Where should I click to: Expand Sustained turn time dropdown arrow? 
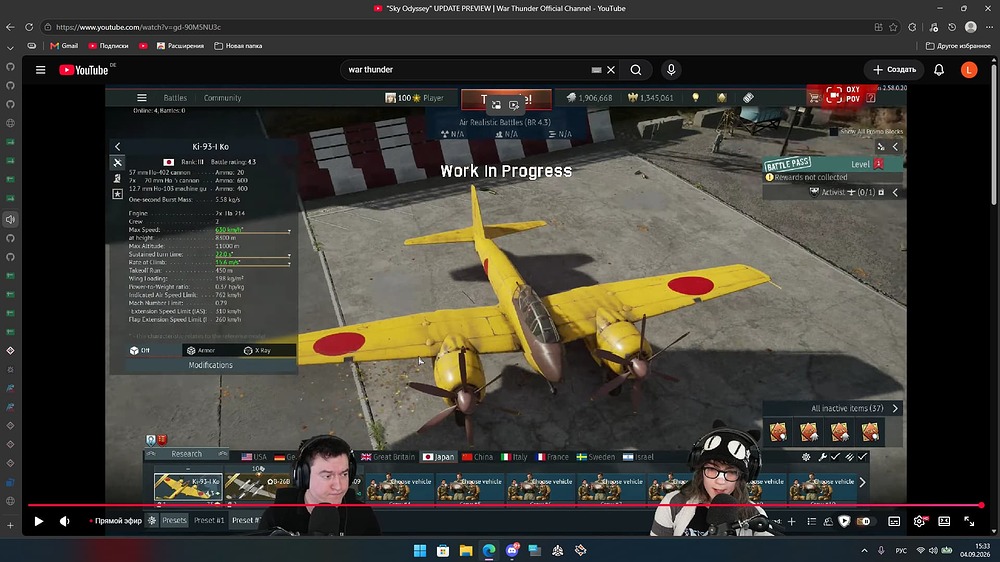[289, 255]
